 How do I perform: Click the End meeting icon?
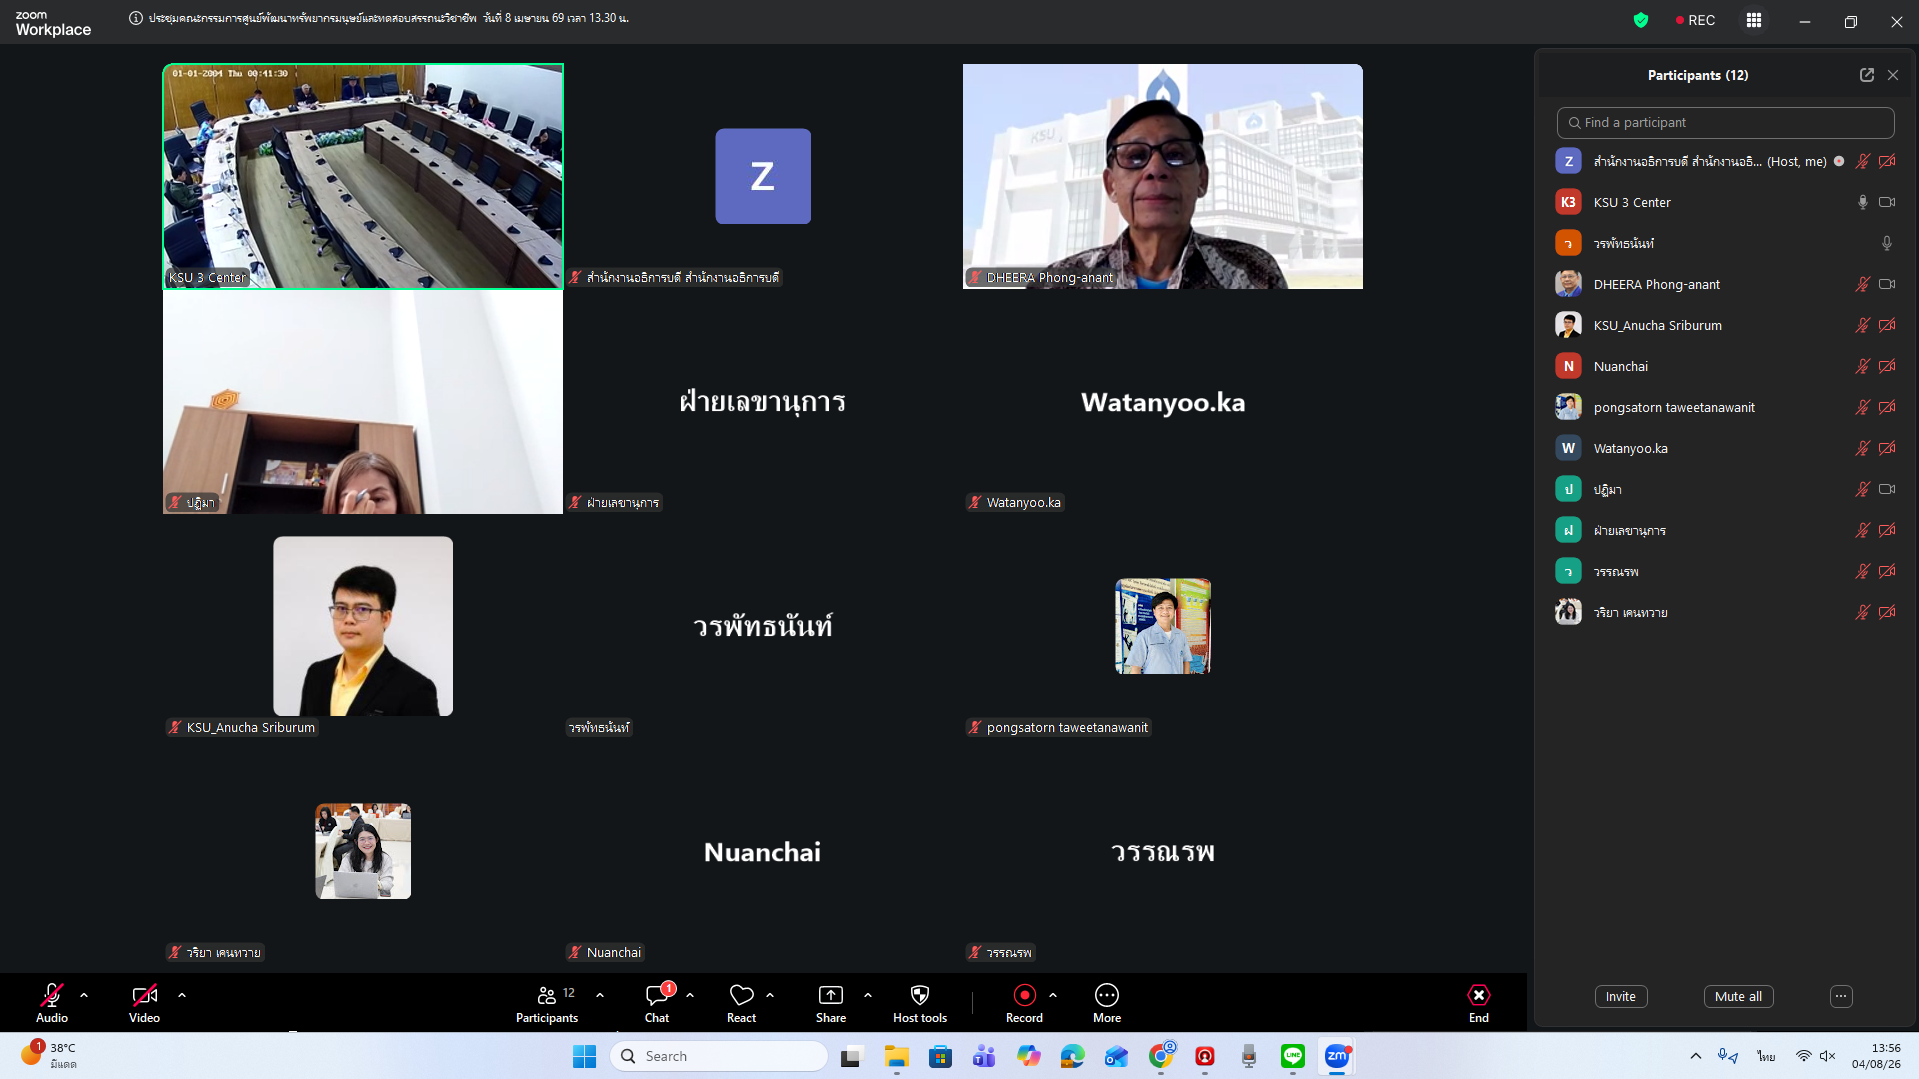tap(1478, 996)
